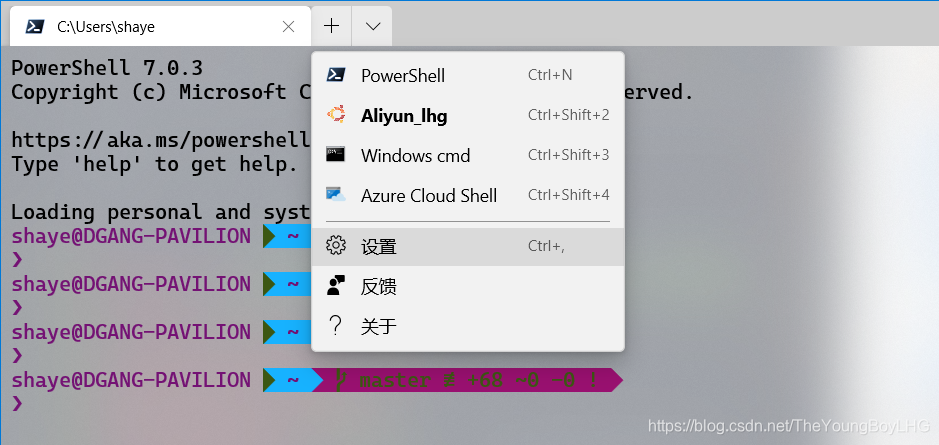This screenshot has height=445, width=939.
Task: Select the C:\Users\shaye tab
Action: 160,26
